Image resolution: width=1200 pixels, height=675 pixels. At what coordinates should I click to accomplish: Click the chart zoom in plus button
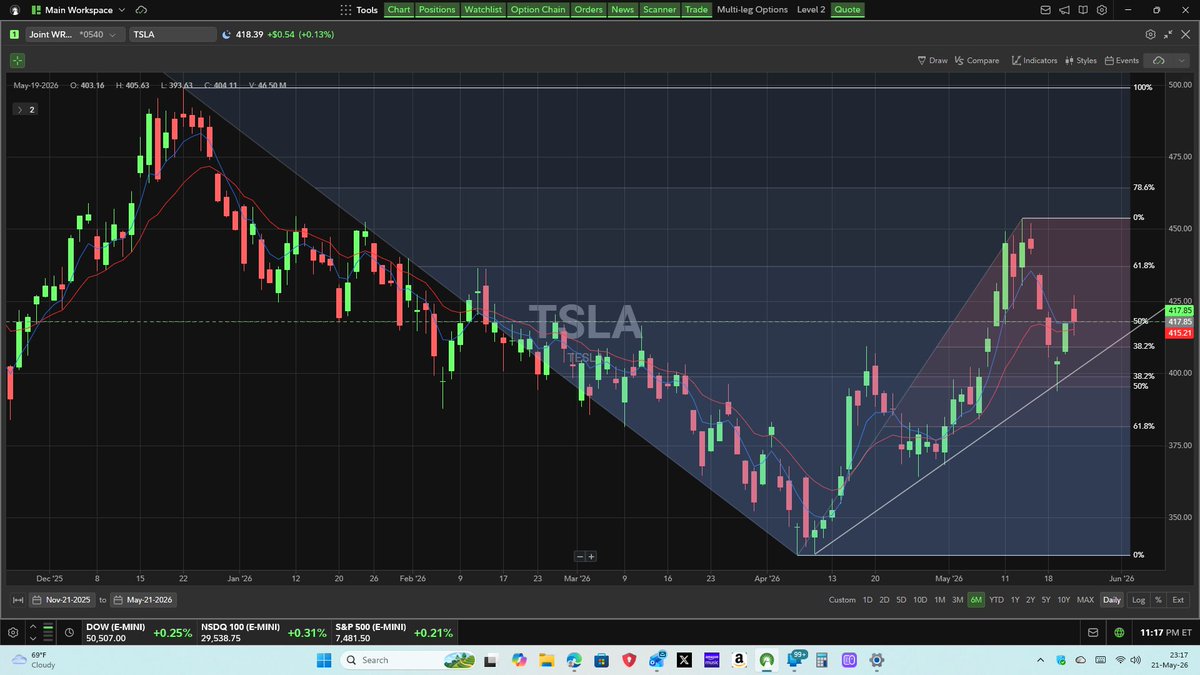[x=591, y=556]
